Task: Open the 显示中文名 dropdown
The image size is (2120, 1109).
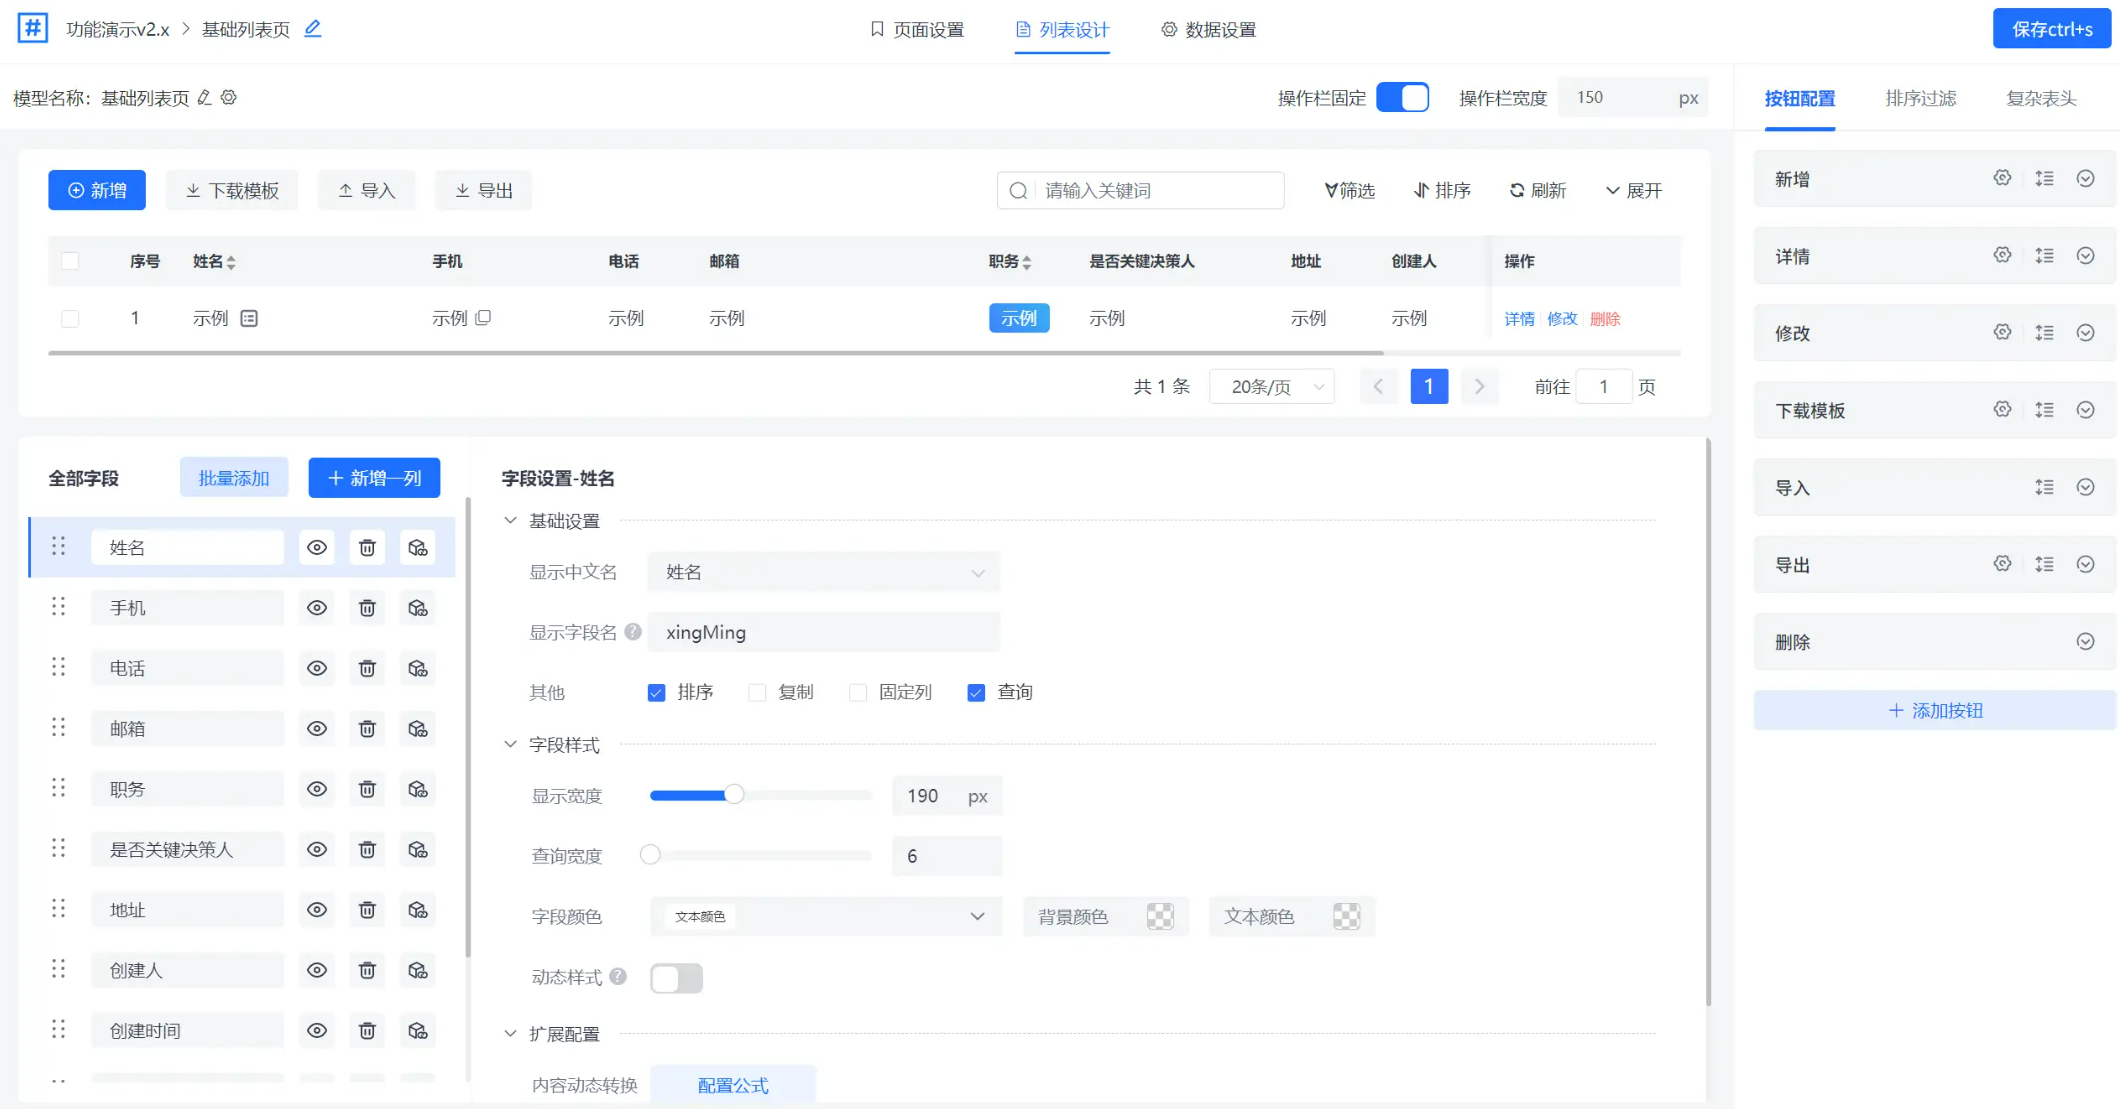Action: tap(823, 572)
